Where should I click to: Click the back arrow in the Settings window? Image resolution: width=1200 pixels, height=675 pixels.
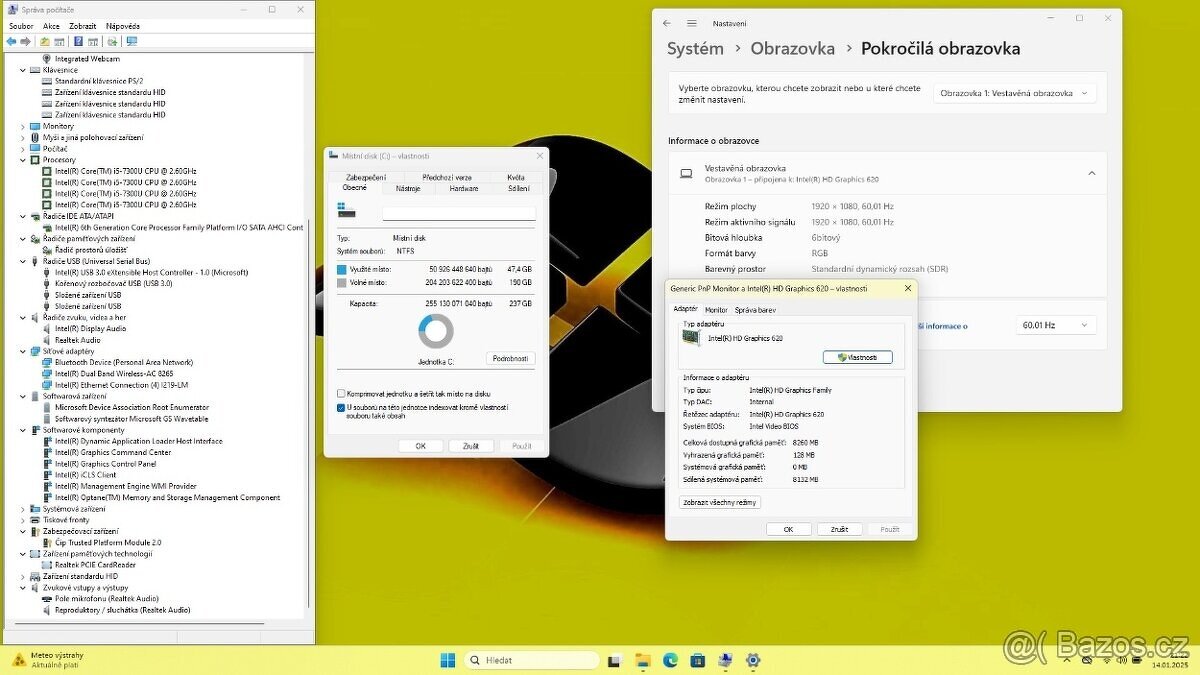[x=666, y=22]
